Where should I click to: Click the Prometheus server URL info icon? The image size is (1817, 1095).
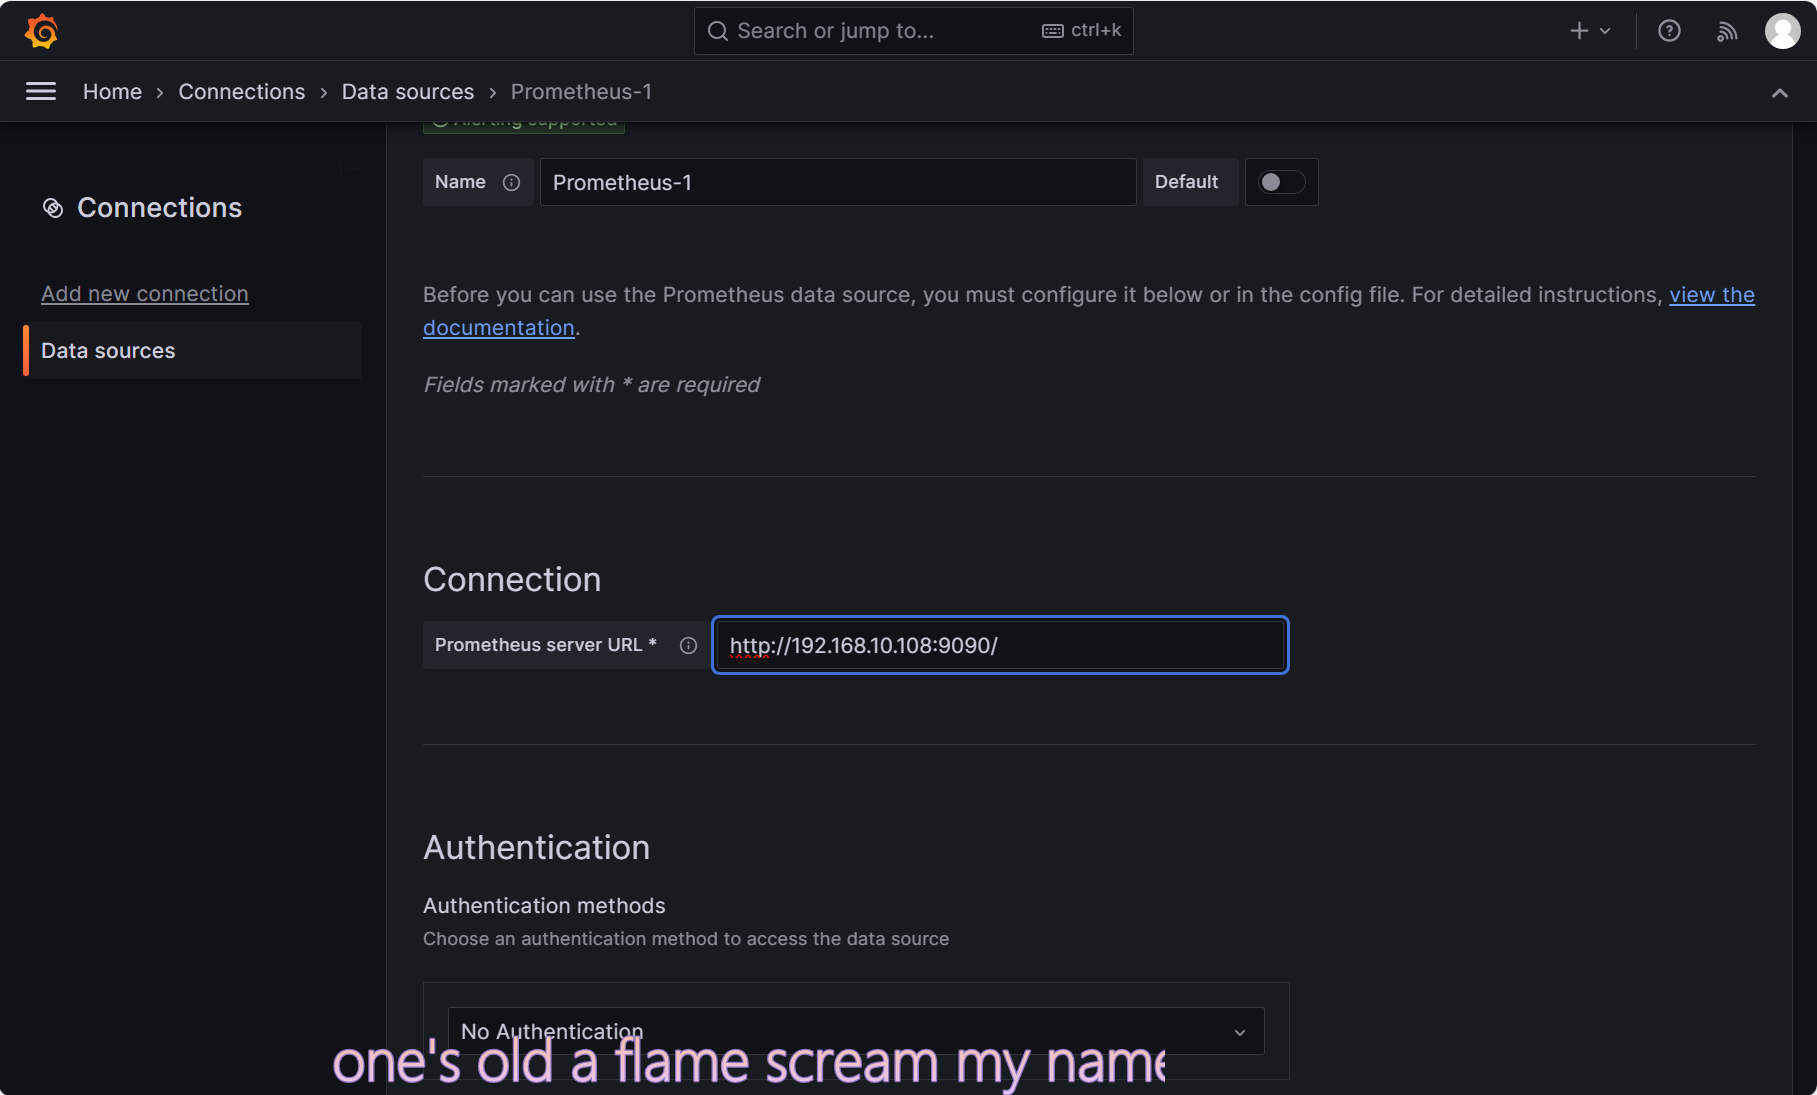tap(688, 645)
